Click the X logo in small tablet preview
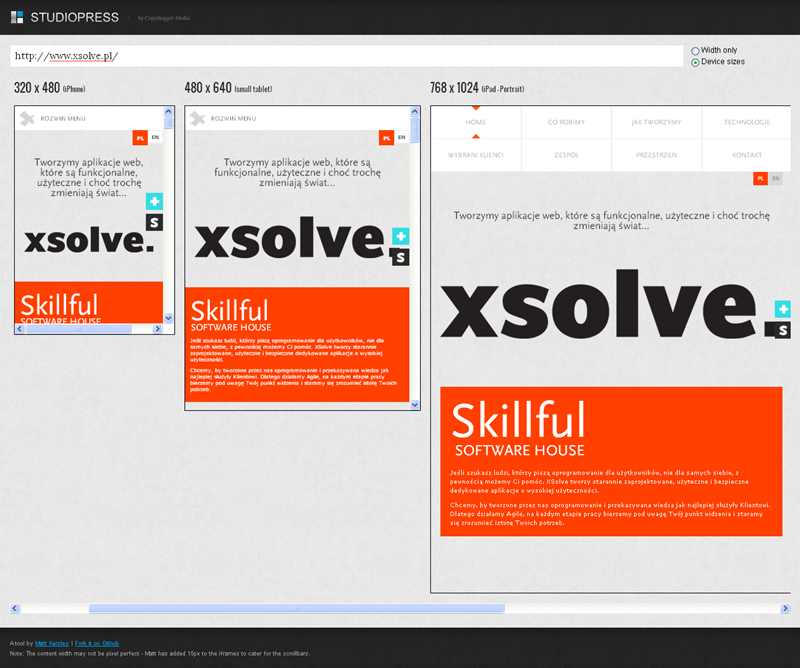 pyautogui.click(x=198, y=119)
